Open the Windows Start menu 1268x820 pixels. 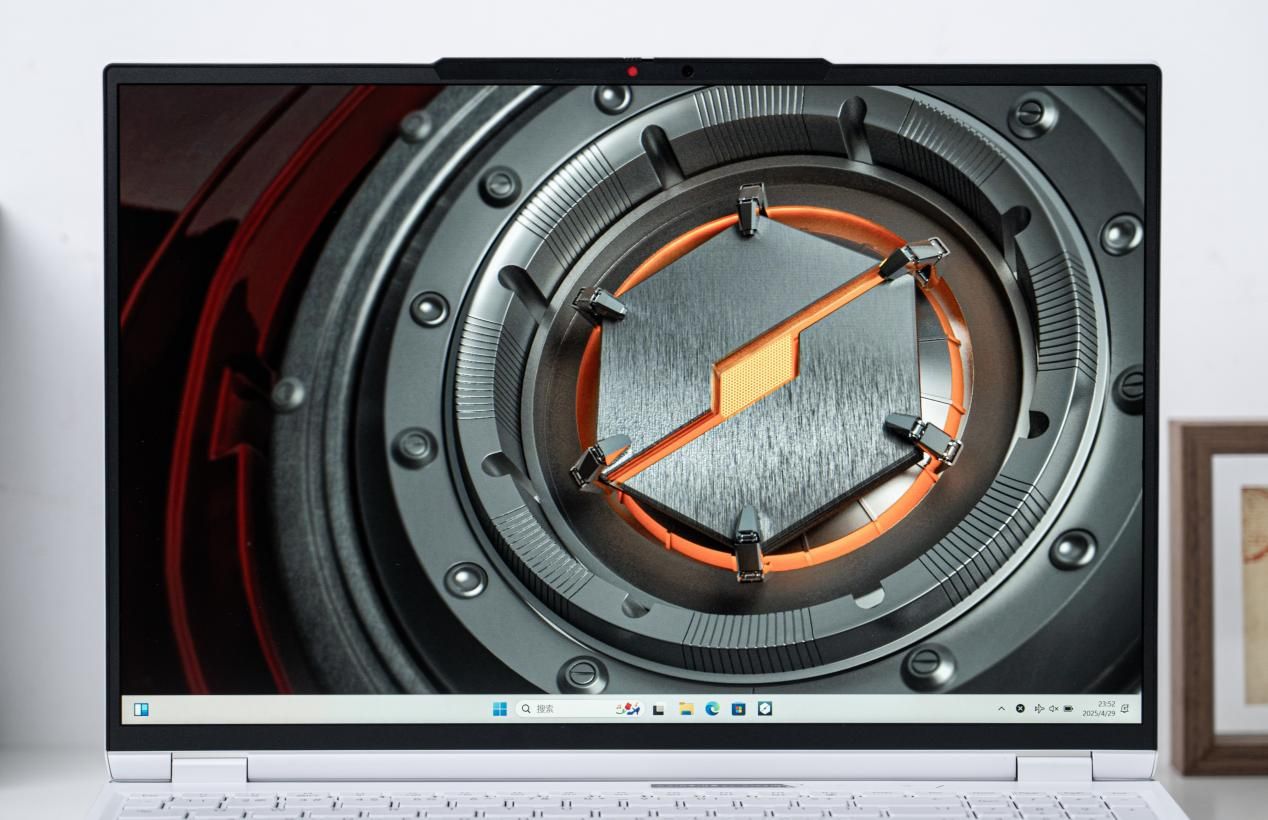[x=499, y=709]
